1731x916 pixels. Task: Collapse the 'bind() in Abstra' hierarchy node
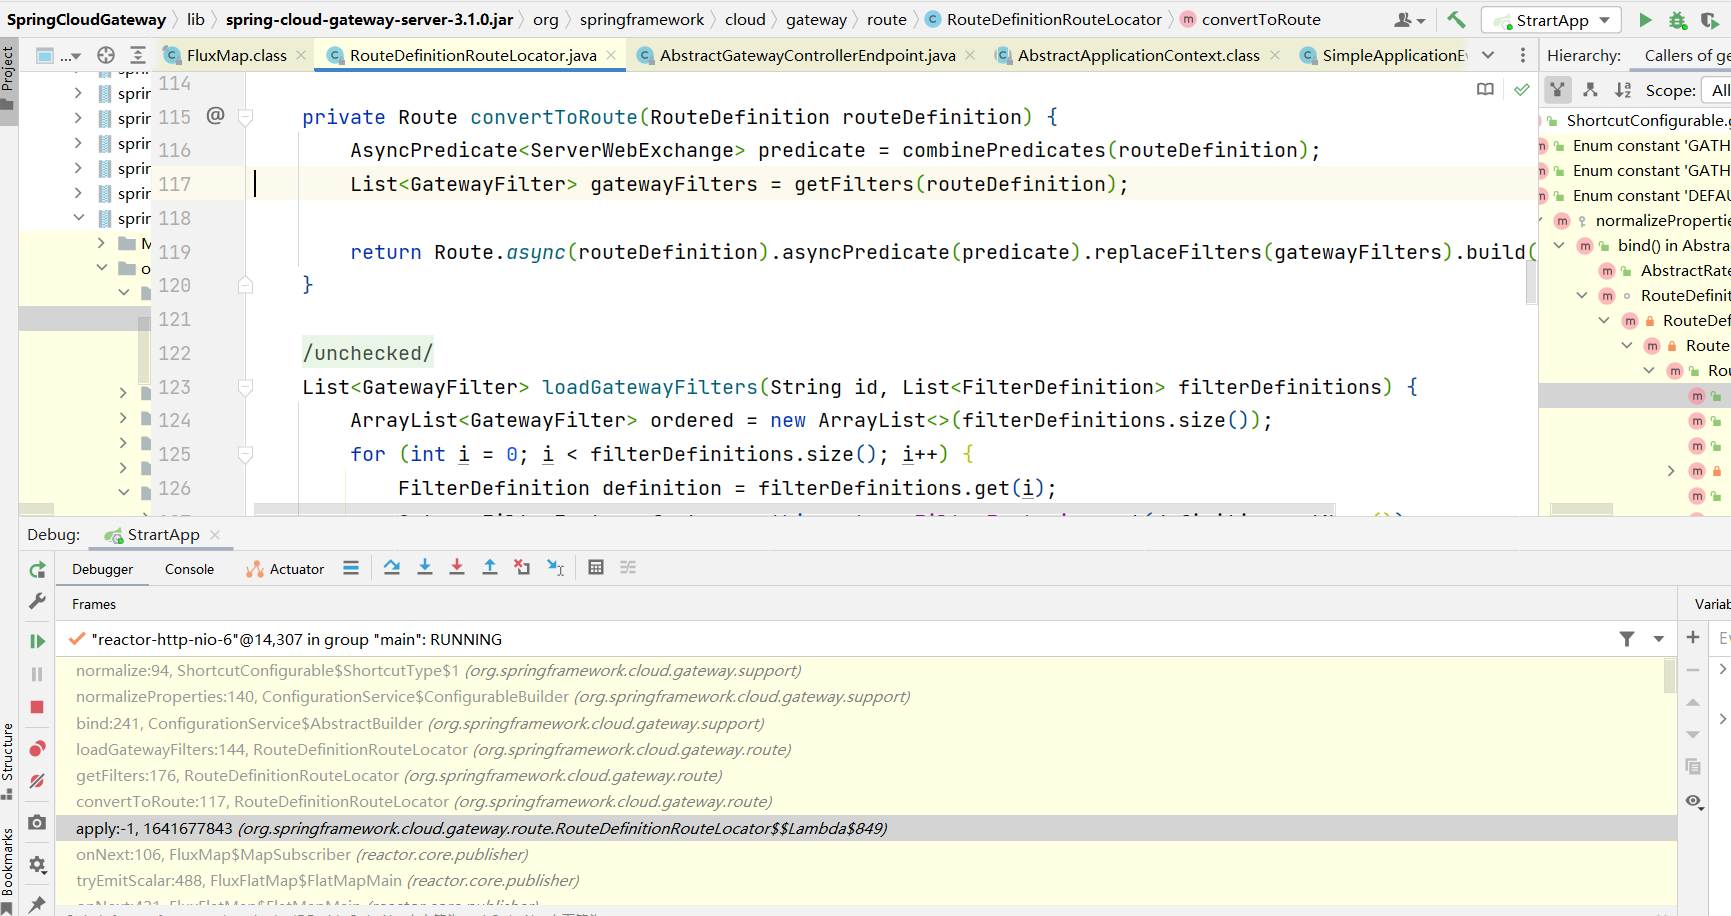click(x=1559, y=245)
